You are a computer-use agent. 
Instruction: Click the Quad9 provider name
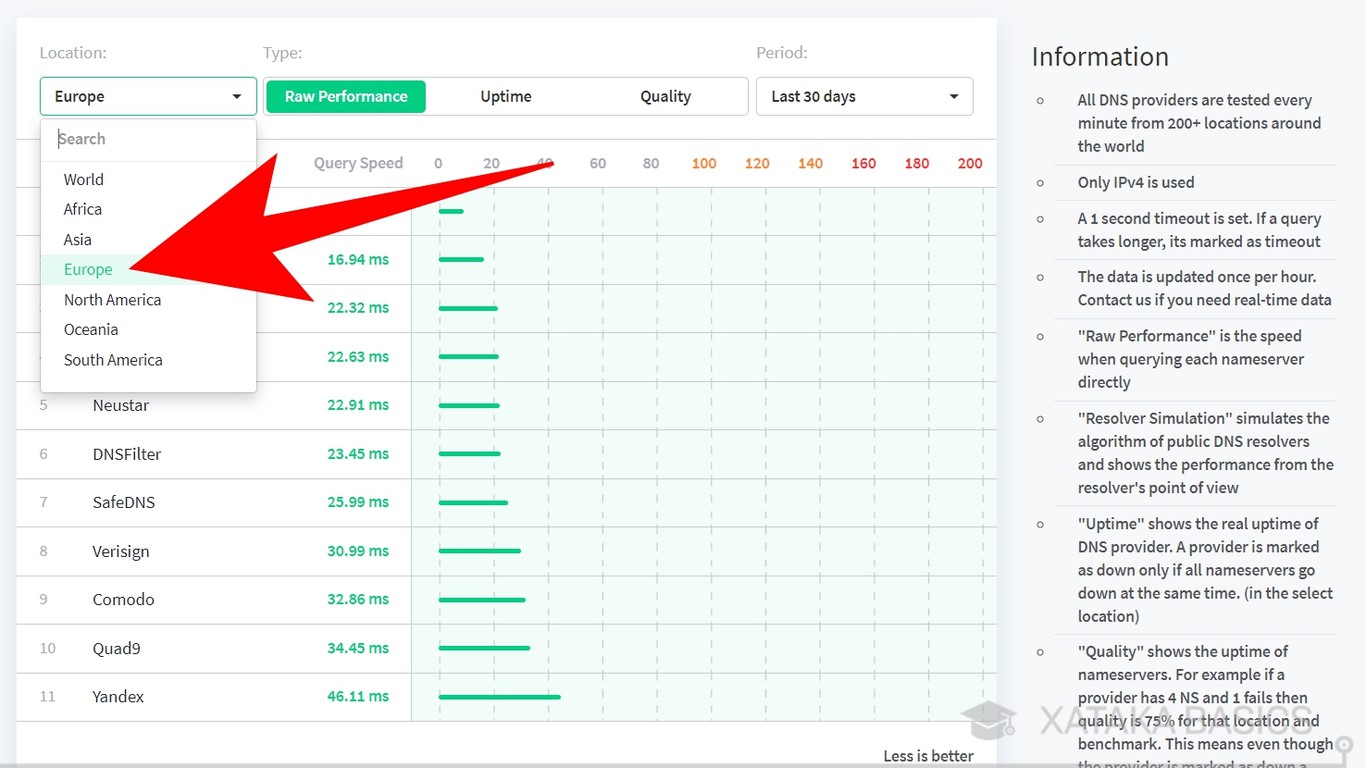(x=117, y=649)
